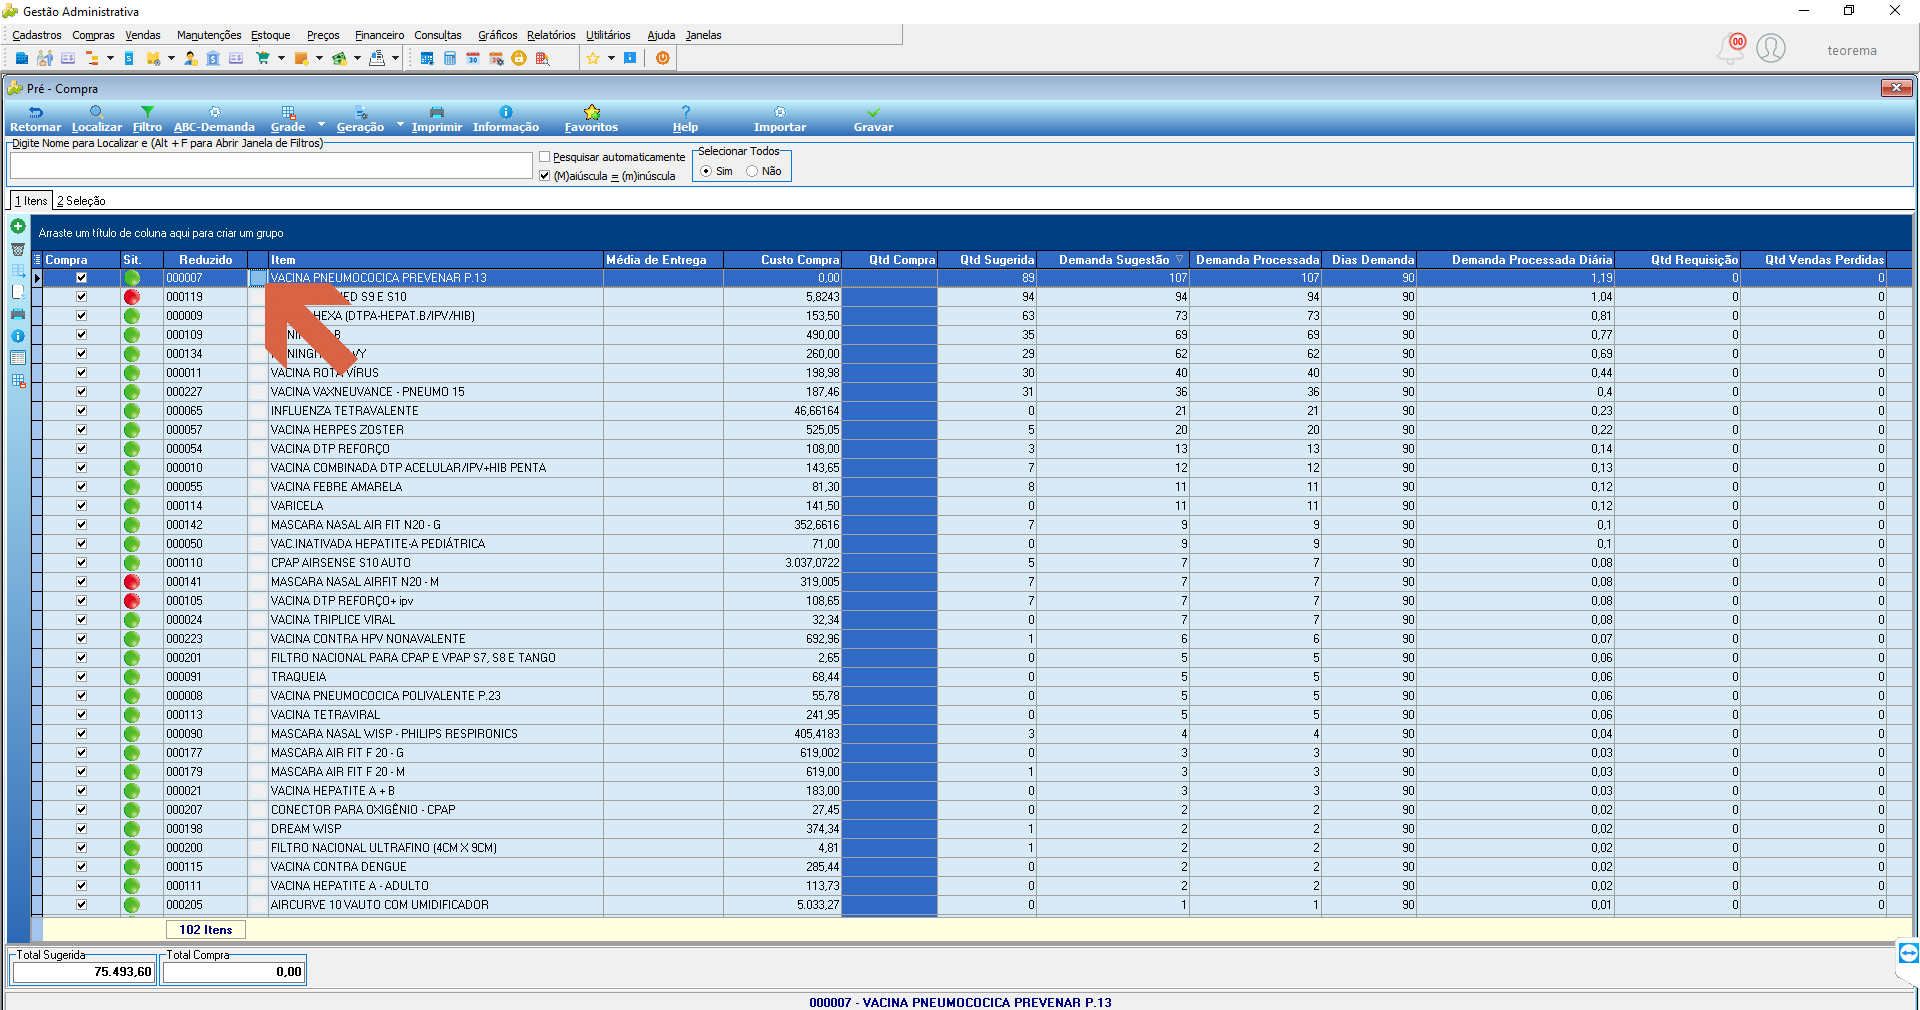Enable Pesquisar automaticamente checkbox

tap(545, 157)
